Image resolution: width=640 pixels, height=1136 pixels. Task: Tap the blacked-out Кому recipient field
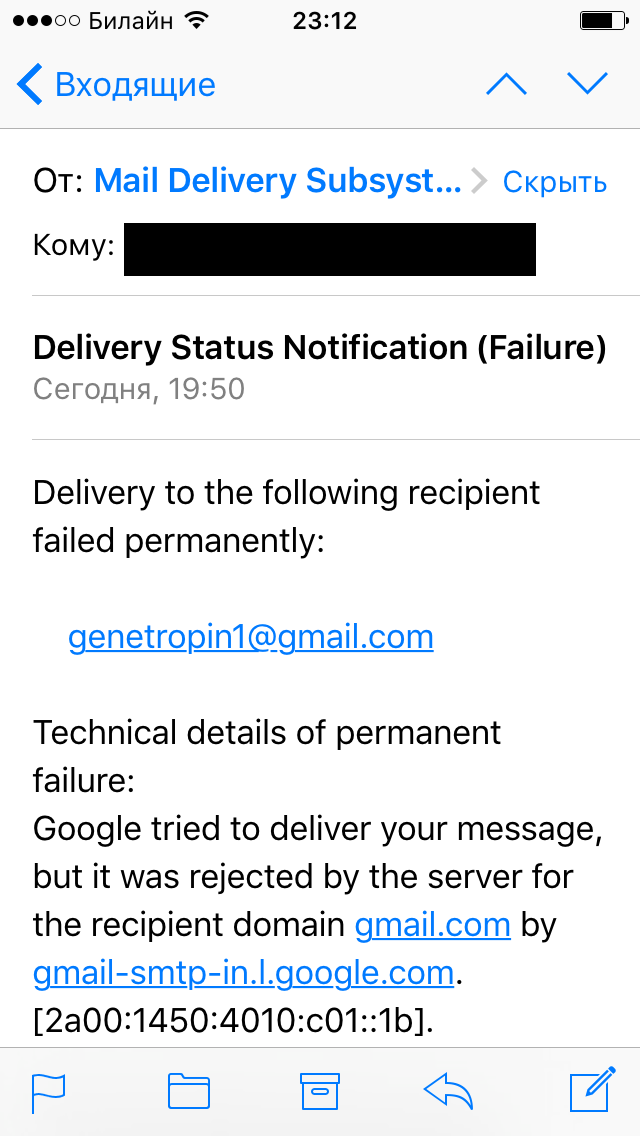click(330, 249)
